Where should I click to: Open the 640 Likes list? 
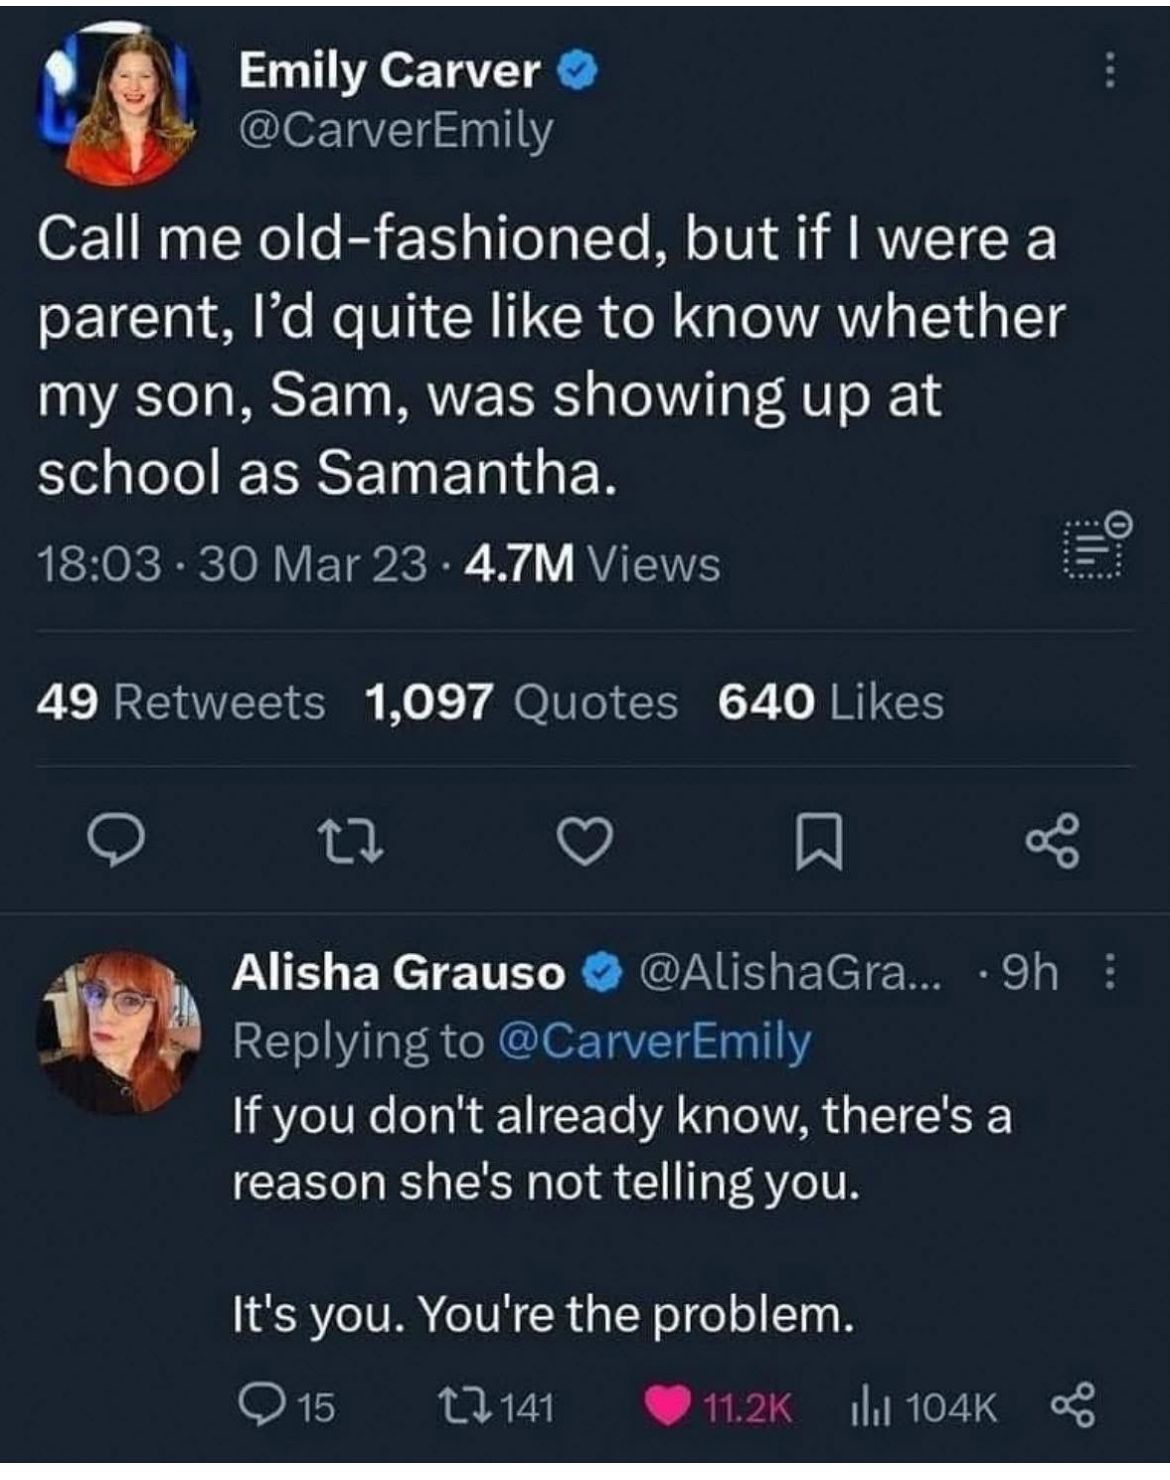830,702
